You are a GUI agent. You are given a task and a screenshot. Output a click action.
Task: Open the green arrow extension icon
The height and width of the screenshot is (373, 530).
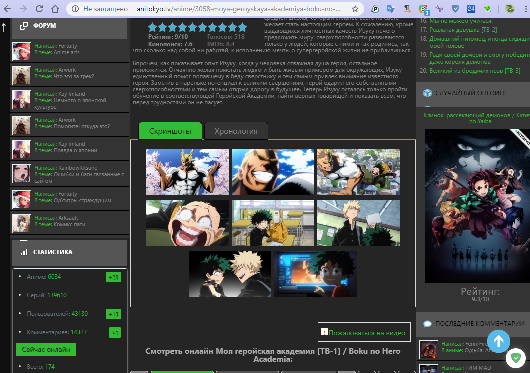(x=487, y=9)
